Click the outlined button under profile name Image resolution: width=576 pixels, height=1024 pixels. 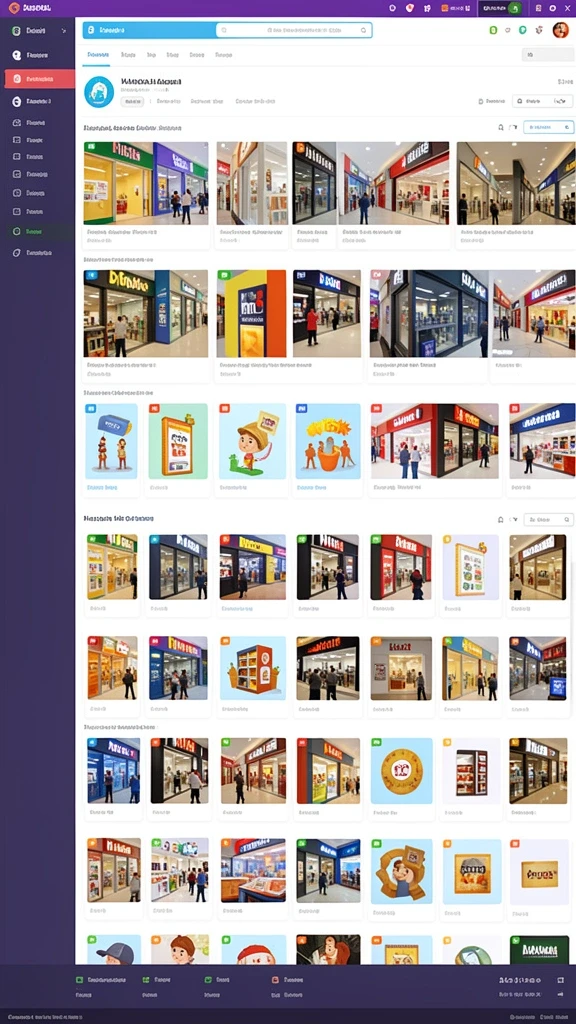pyautogui.click(x=133, y=101)
